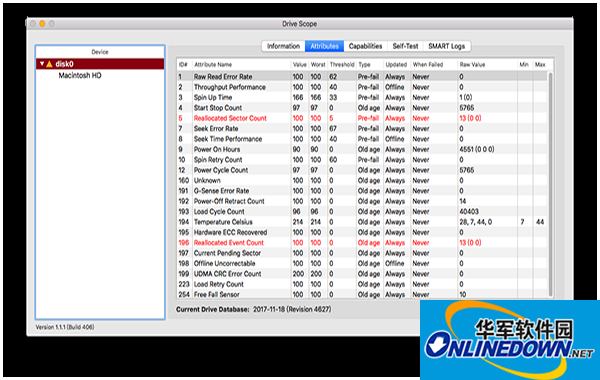The width and height of the screenshot is (600, 380).
Task: Collapse the disk0 disclosure triangle
Action: [42, 64]
